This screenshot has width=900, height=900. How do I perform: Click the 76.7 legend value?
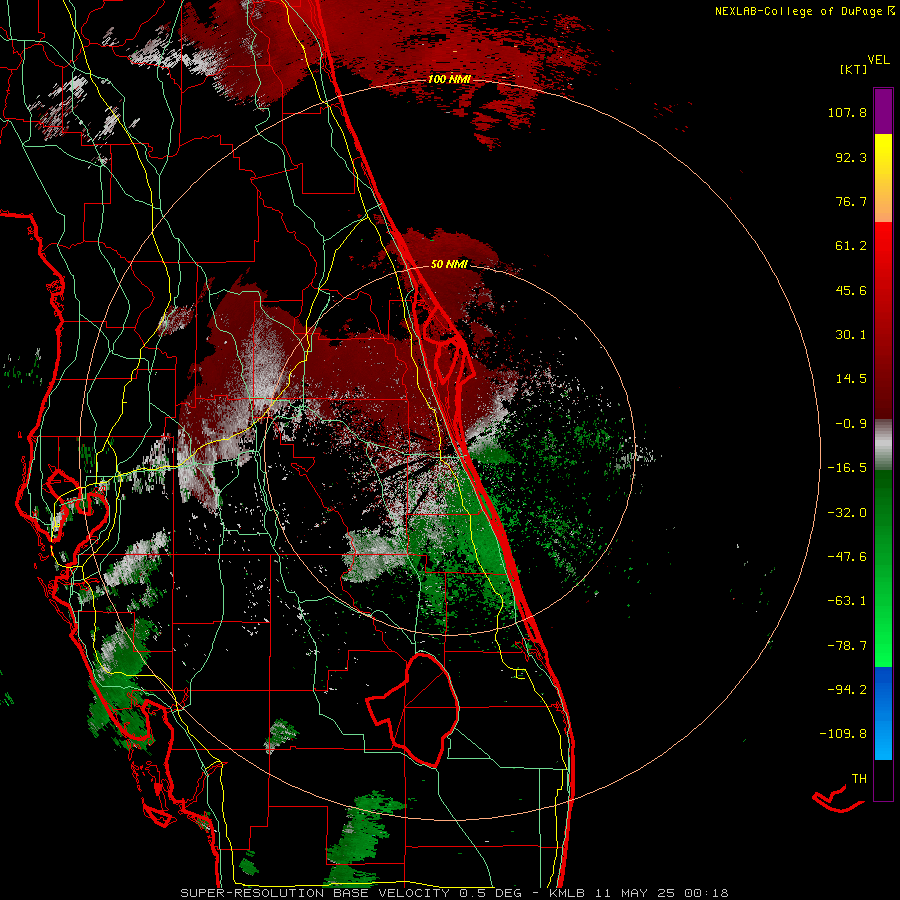[x=851, y=201]
